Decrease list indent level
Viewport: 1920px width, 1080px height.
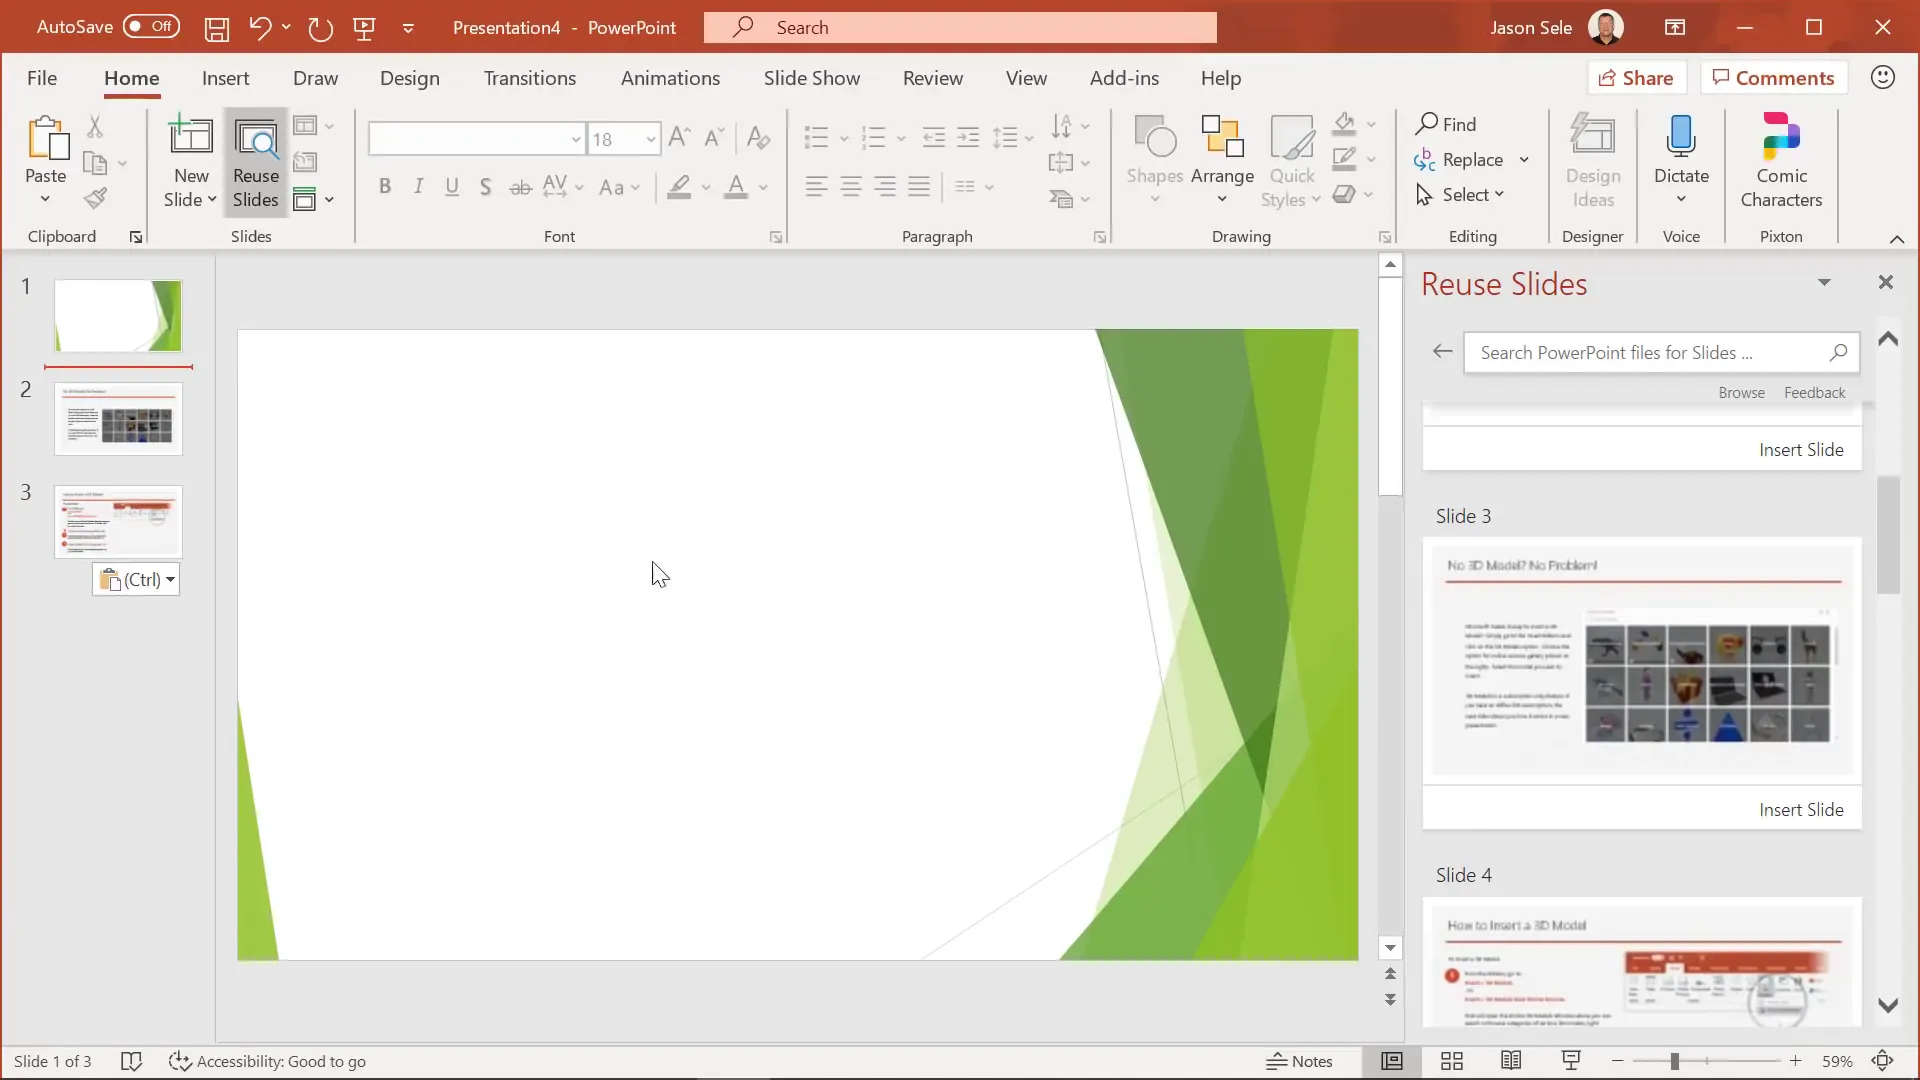pyautogui.click(x=933, y=138)
